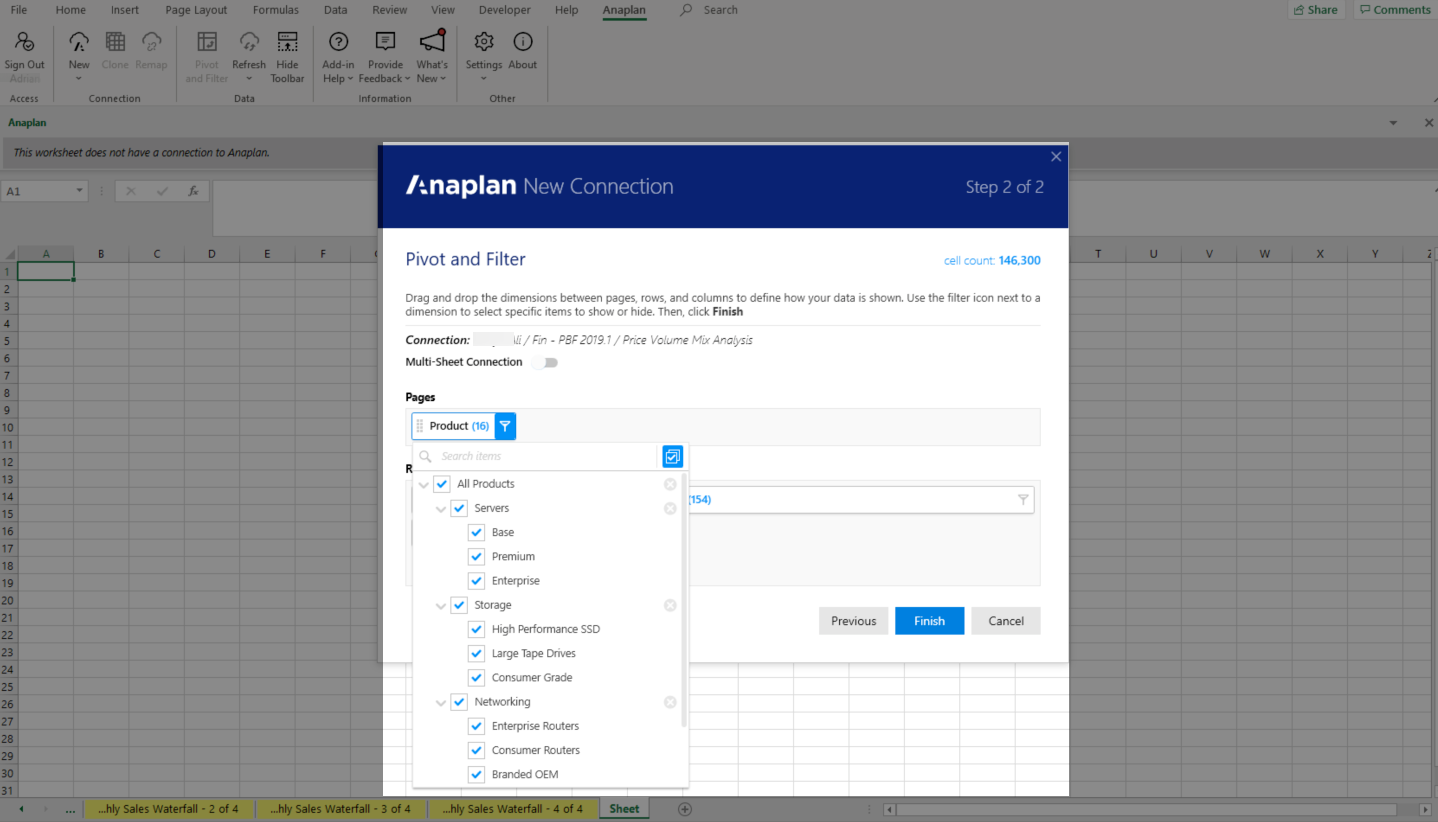
Task: Uncheck the Networking checkbox
Action: tap(459, 702)
